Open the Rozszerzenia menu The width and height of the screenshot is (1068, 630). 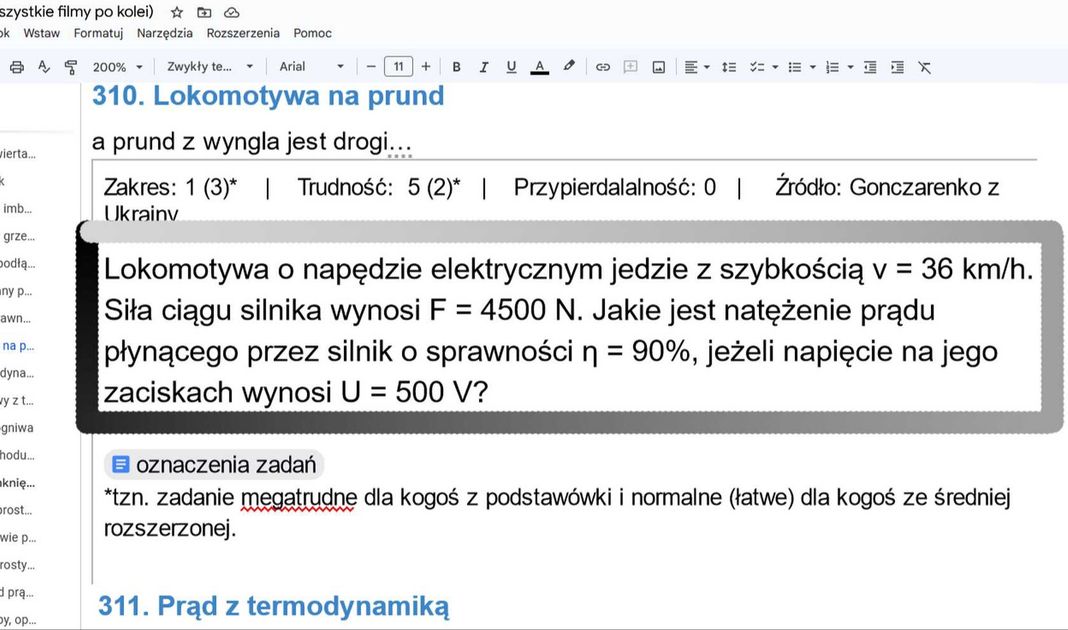click(243, 33)
